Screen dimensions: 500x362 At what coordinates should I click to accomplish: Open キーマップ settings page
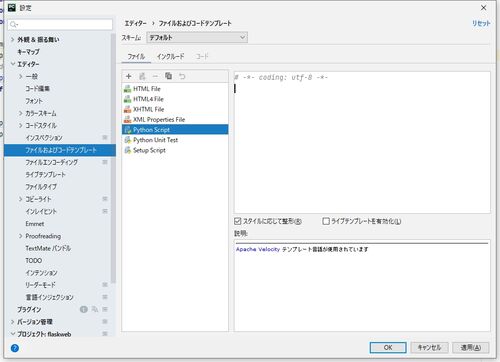tap(28, 52)
